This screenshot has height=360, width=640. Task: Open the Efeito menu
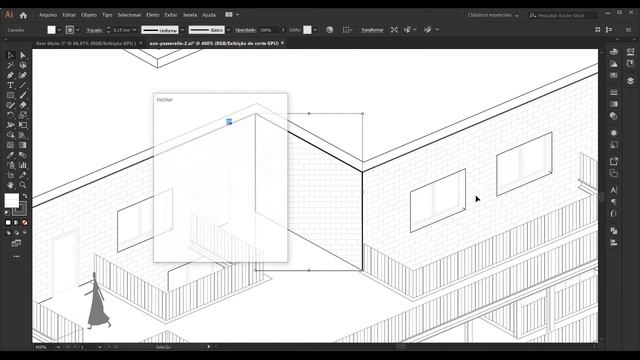point(153,15)
